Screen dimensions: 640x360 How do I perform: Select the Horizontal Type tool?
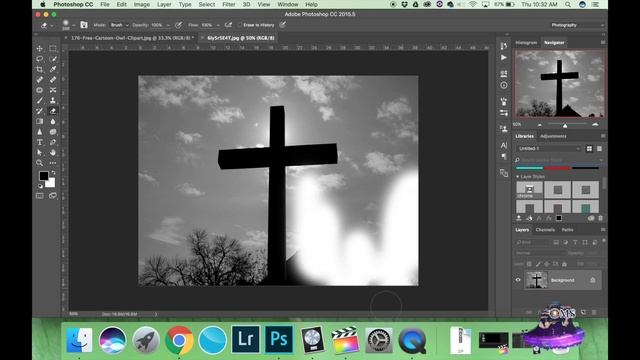[x=40, y=142]
